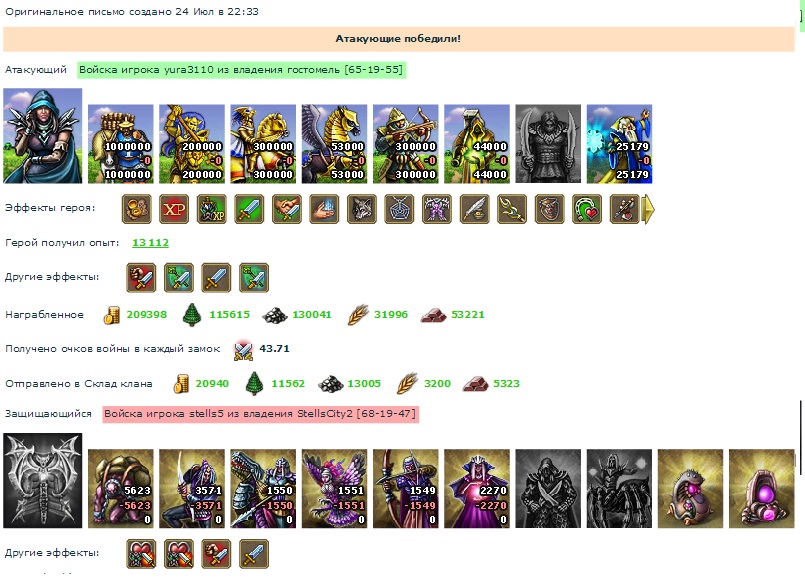Click the first heart-with-swords defender effect icon
This screenshot has height=584, width=805.
coord(141,554)
